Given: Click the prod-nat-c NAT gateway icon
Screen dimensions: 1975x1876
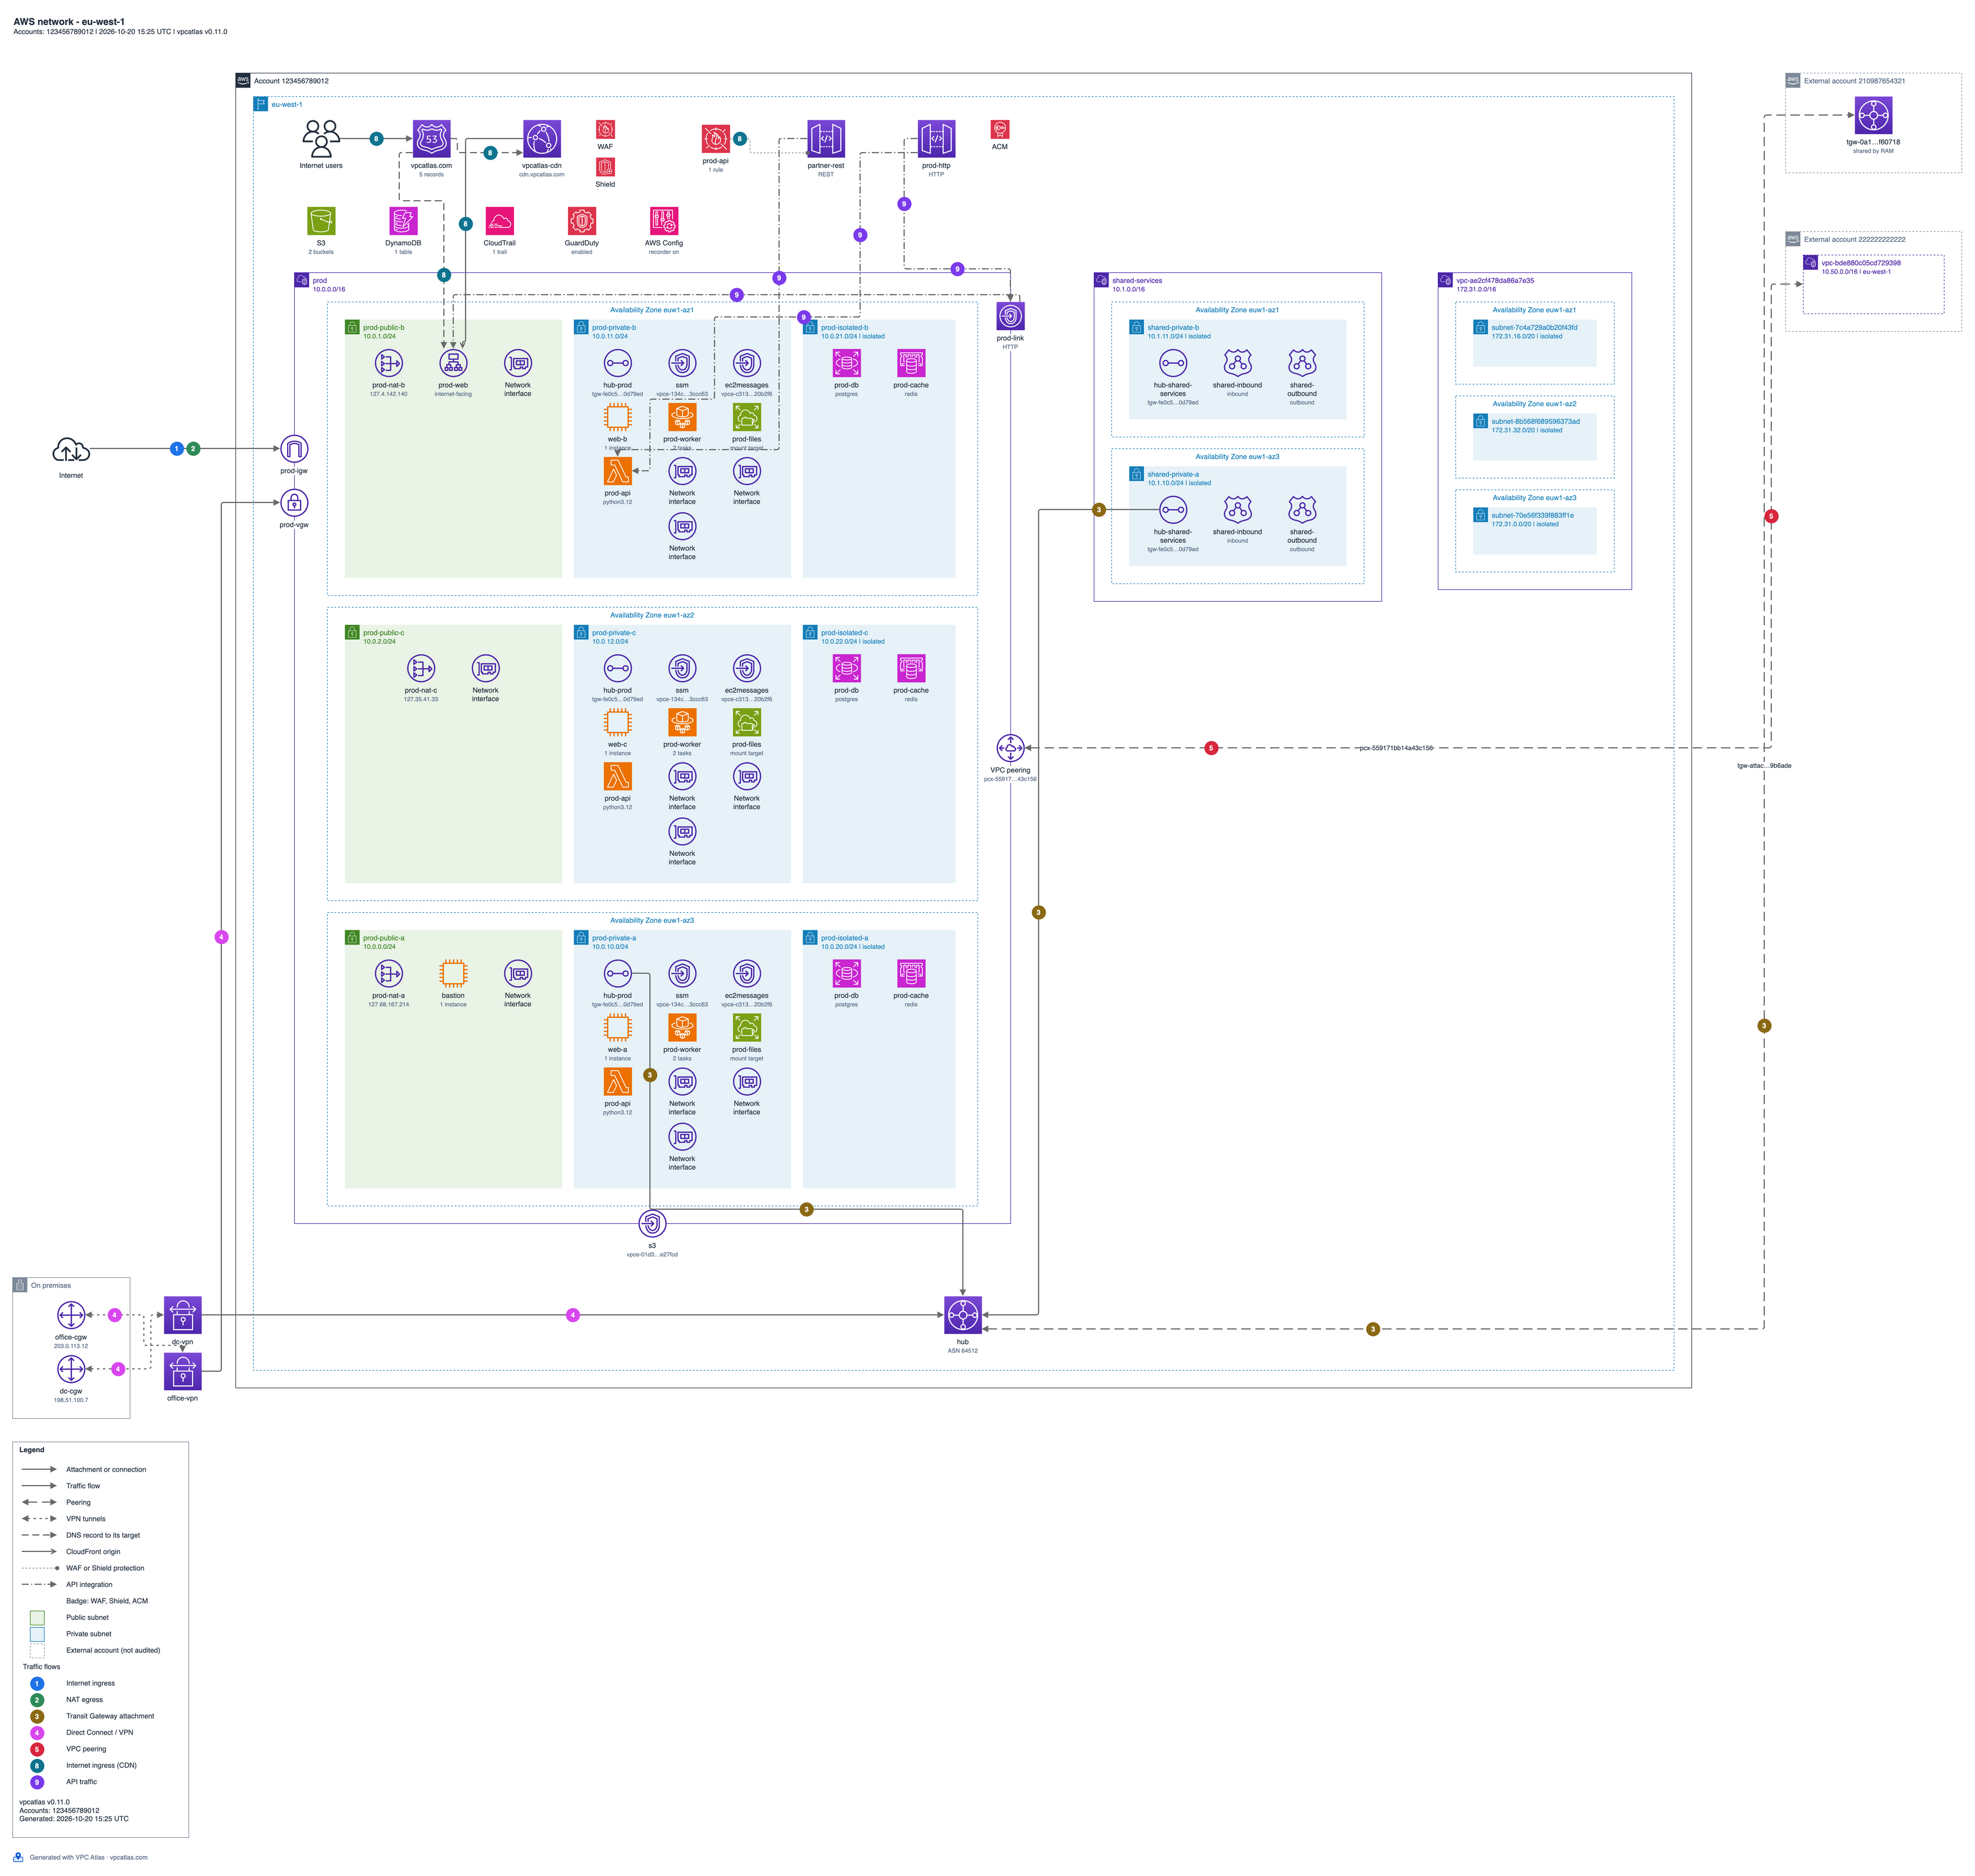Looking at the screenshot, I should (421, 668).
